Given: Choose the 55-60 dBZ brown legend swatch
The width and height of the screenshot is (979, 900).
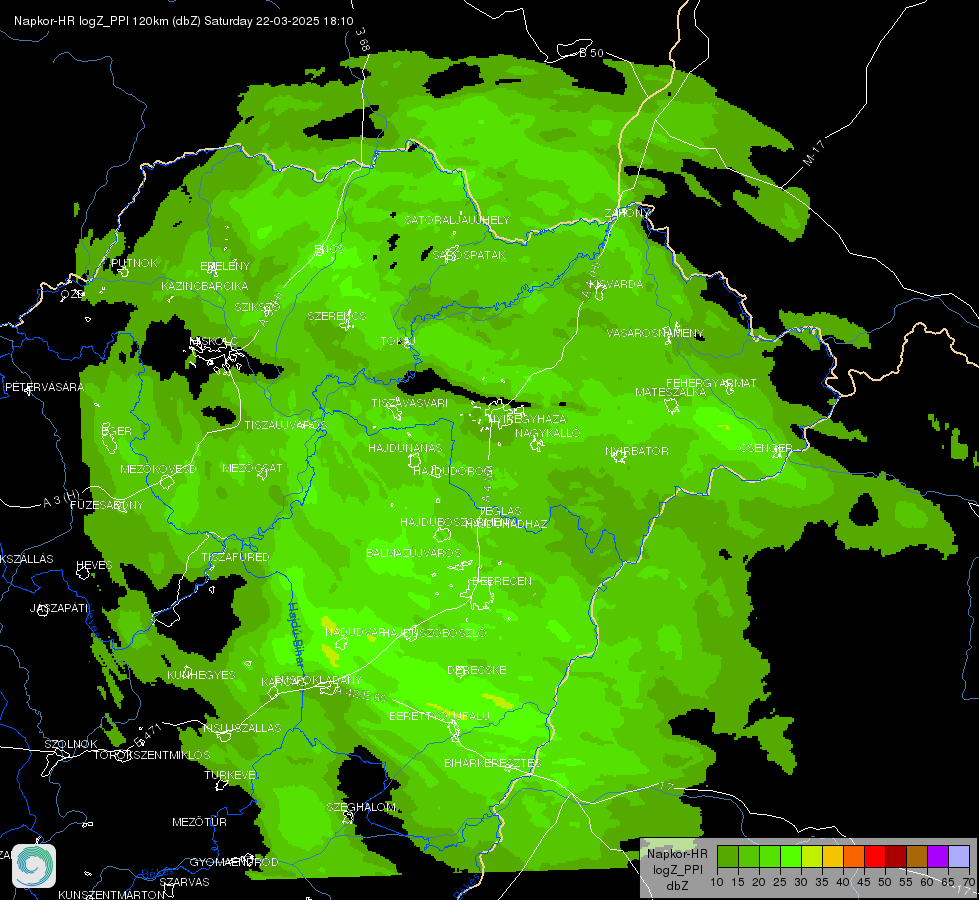Looking at the screenshot, I should pyautogui.click(x=917, y=857).
